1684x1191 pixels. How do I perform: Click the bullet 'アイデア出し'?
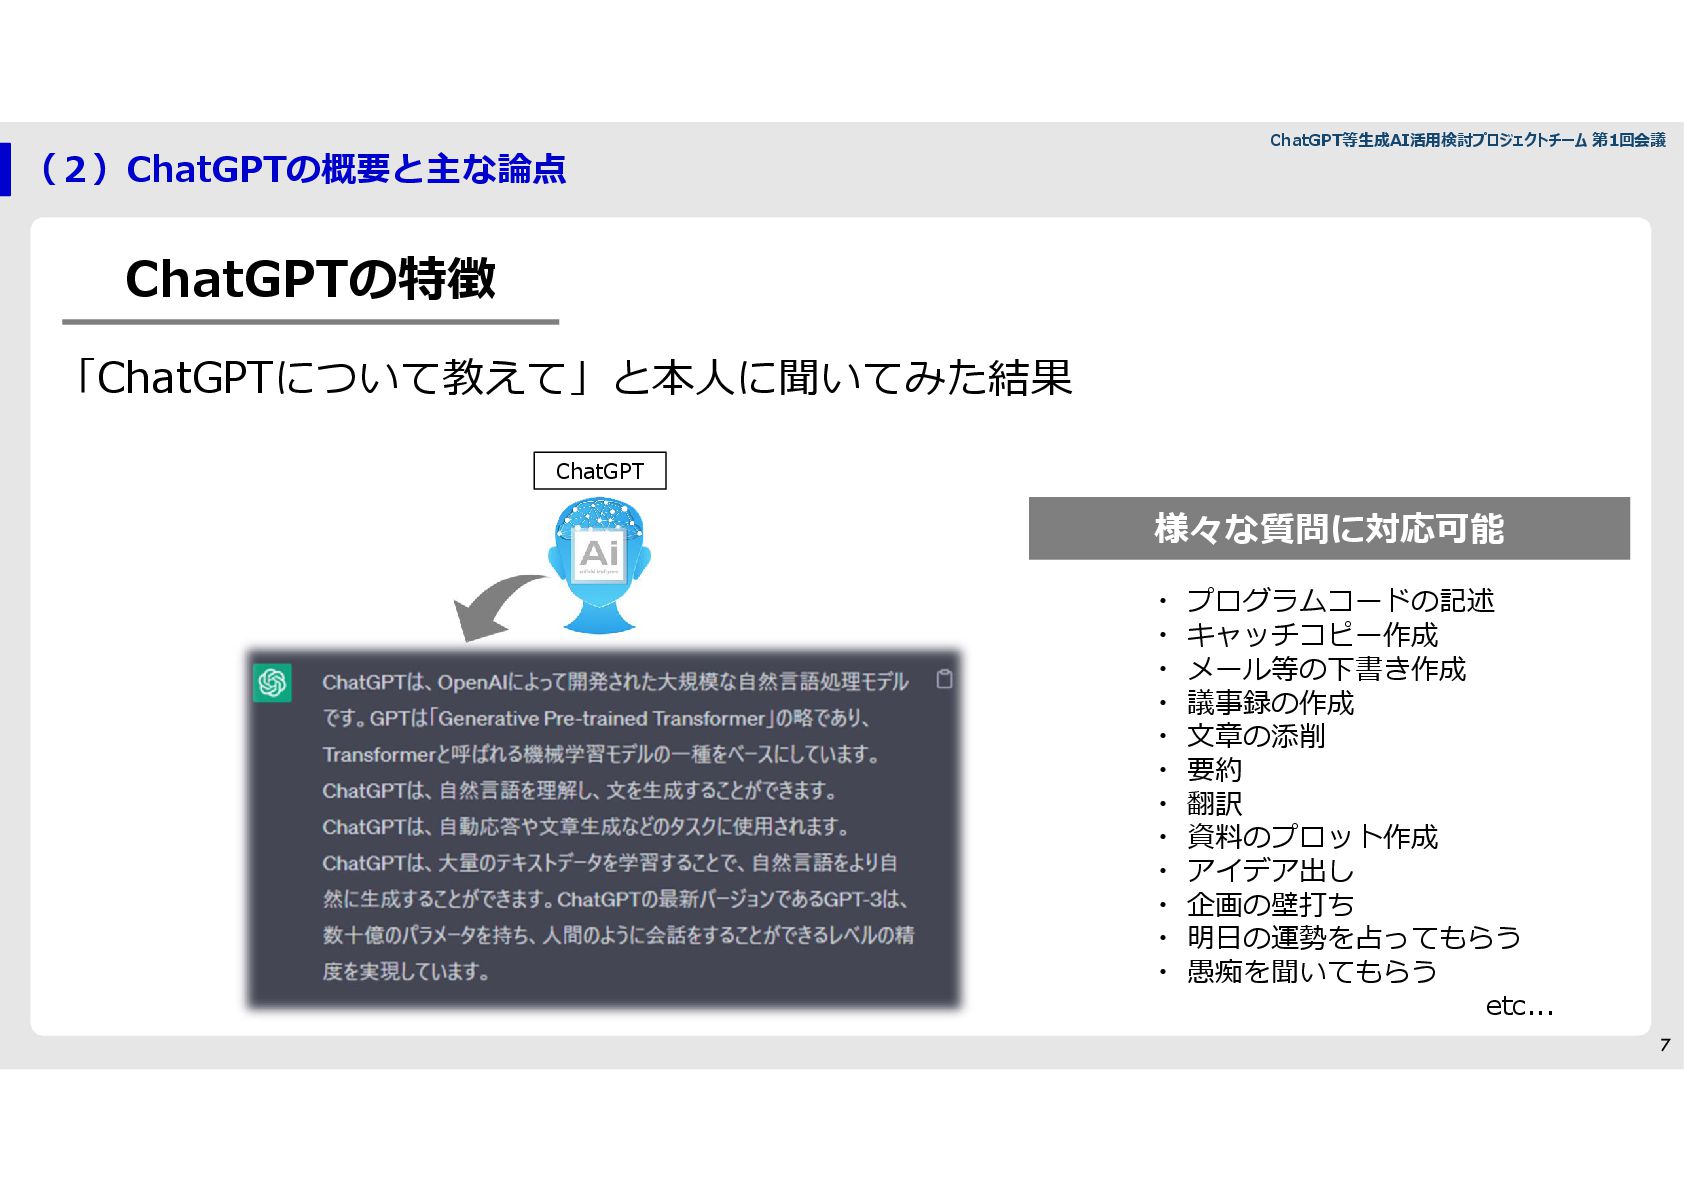click(1270, 870)
